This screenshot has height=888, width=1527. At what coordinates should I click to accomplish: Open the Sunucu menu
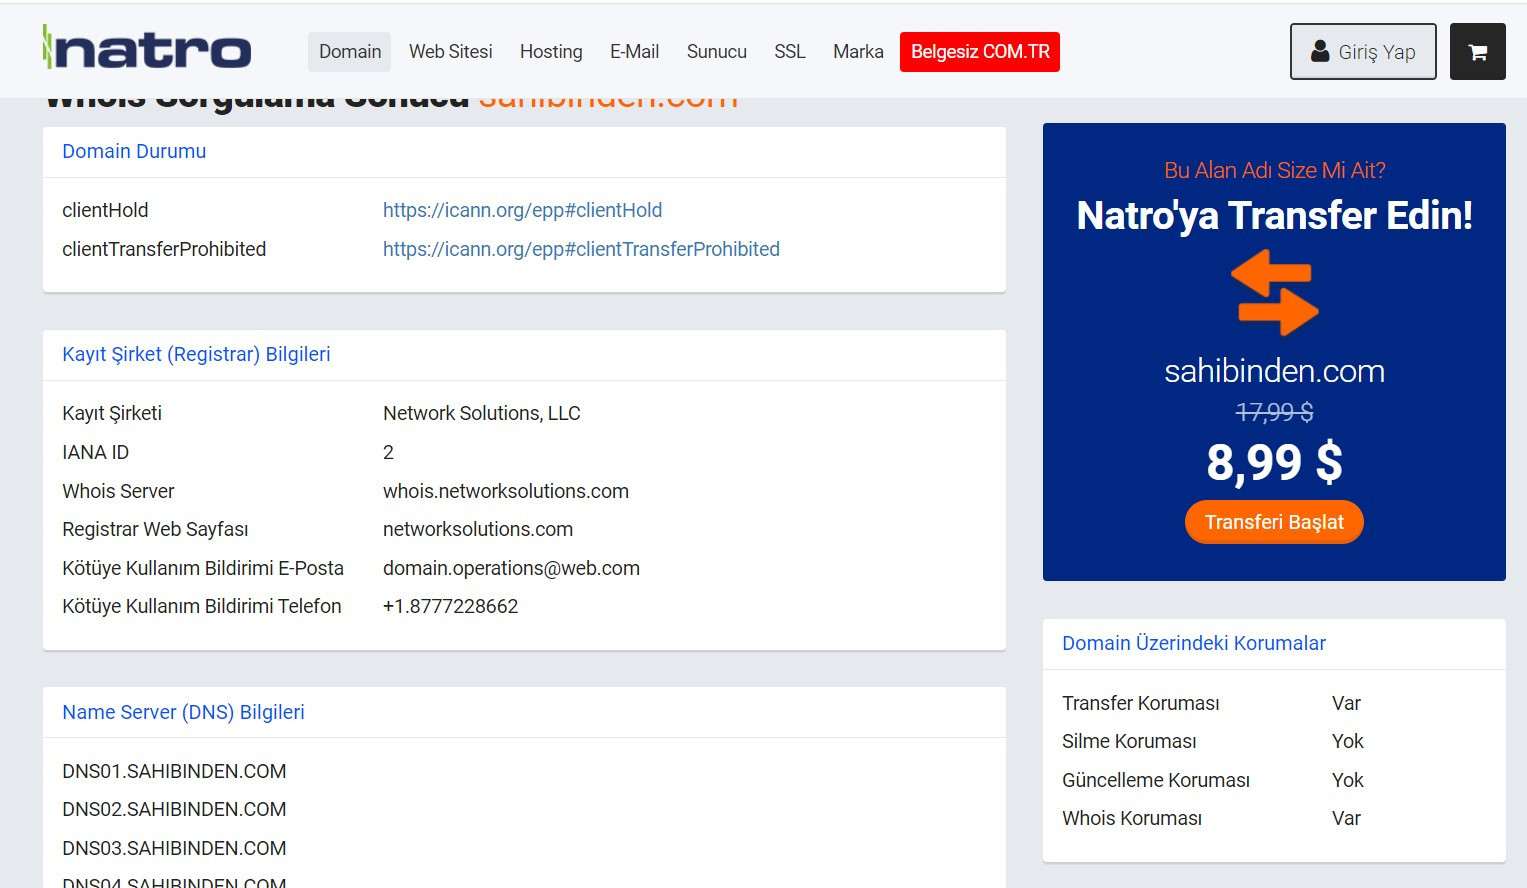pos(717,52)
